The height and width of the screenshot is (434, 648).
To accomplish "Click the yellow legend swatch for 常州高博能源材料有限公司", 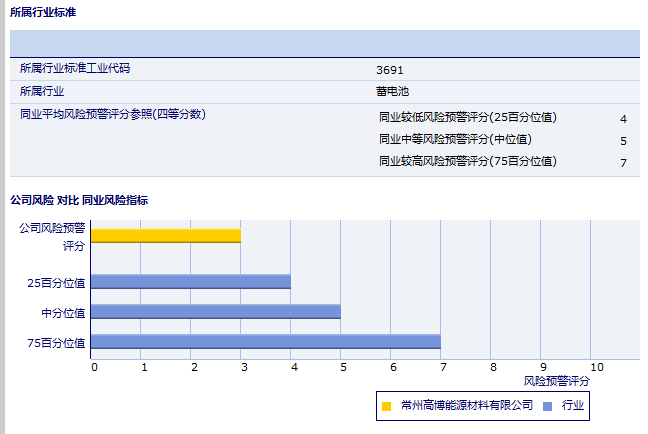I will pyautogui.click(x=386, y=406).
